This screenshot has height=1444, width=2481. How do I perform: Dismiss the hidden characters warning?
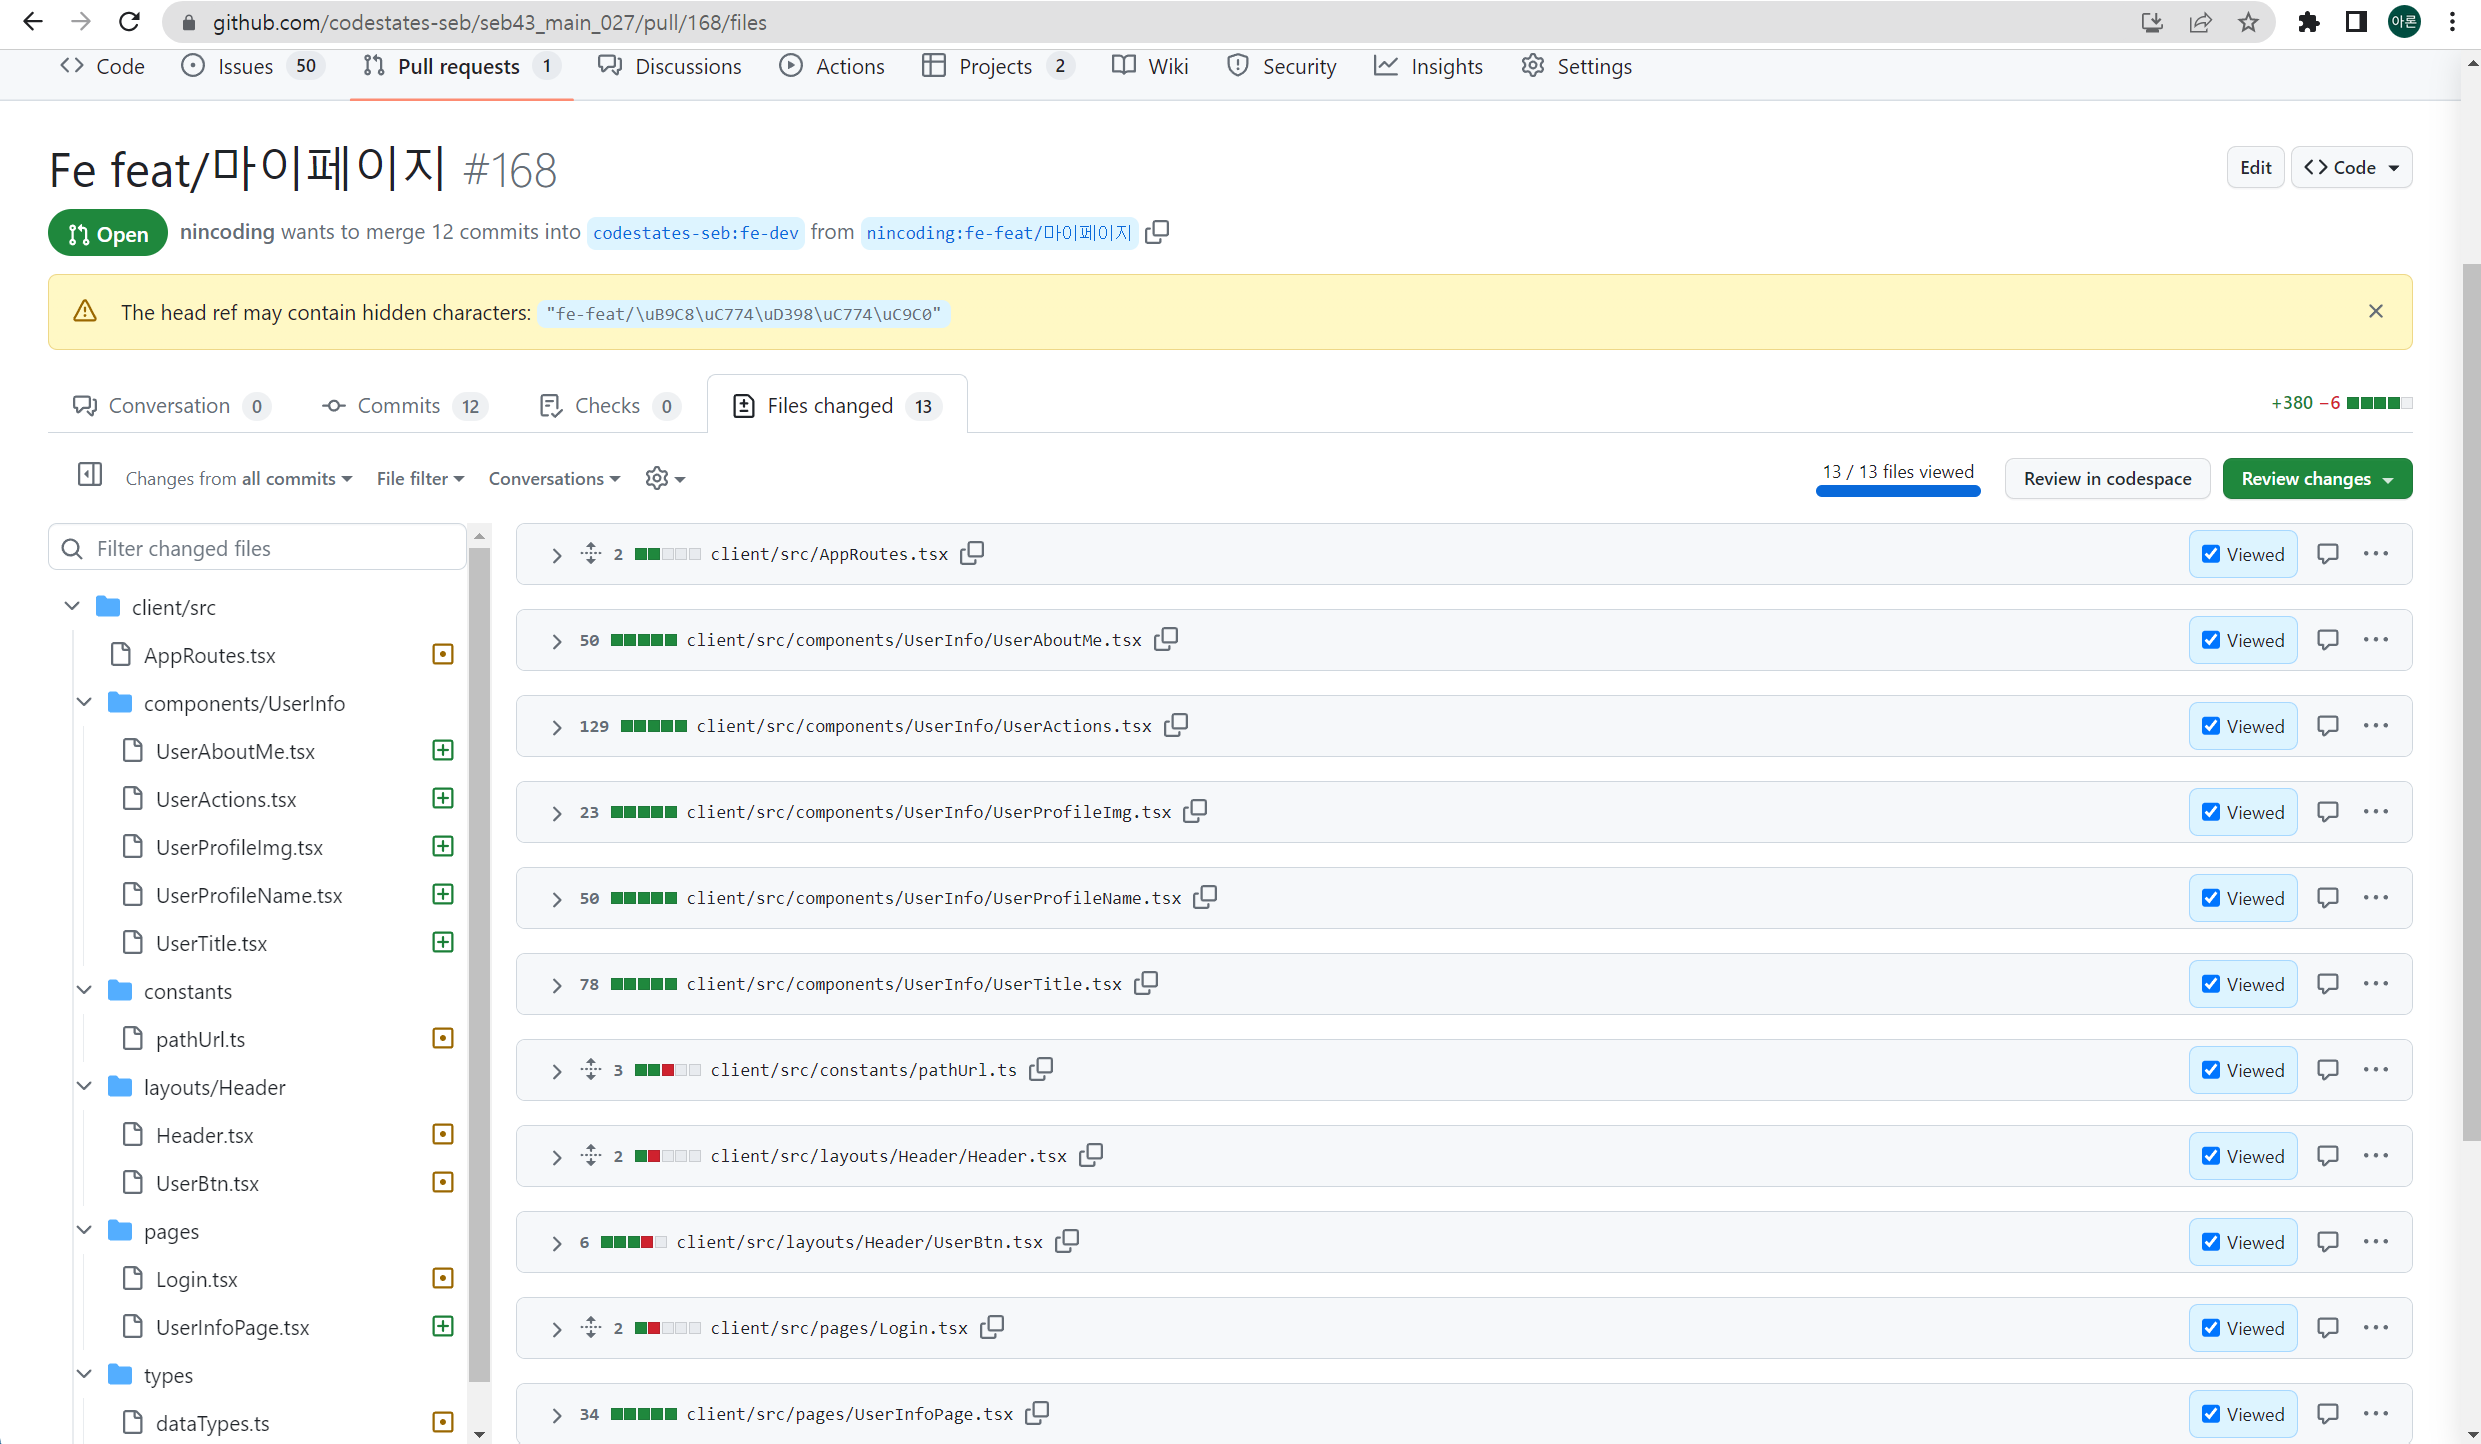pyautogui.click(x=2376, y=312)
